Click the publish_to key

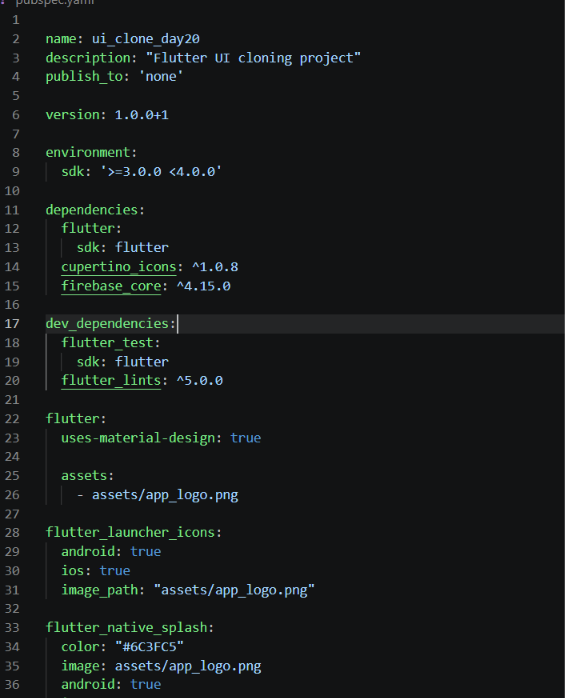tap(84, 77)
